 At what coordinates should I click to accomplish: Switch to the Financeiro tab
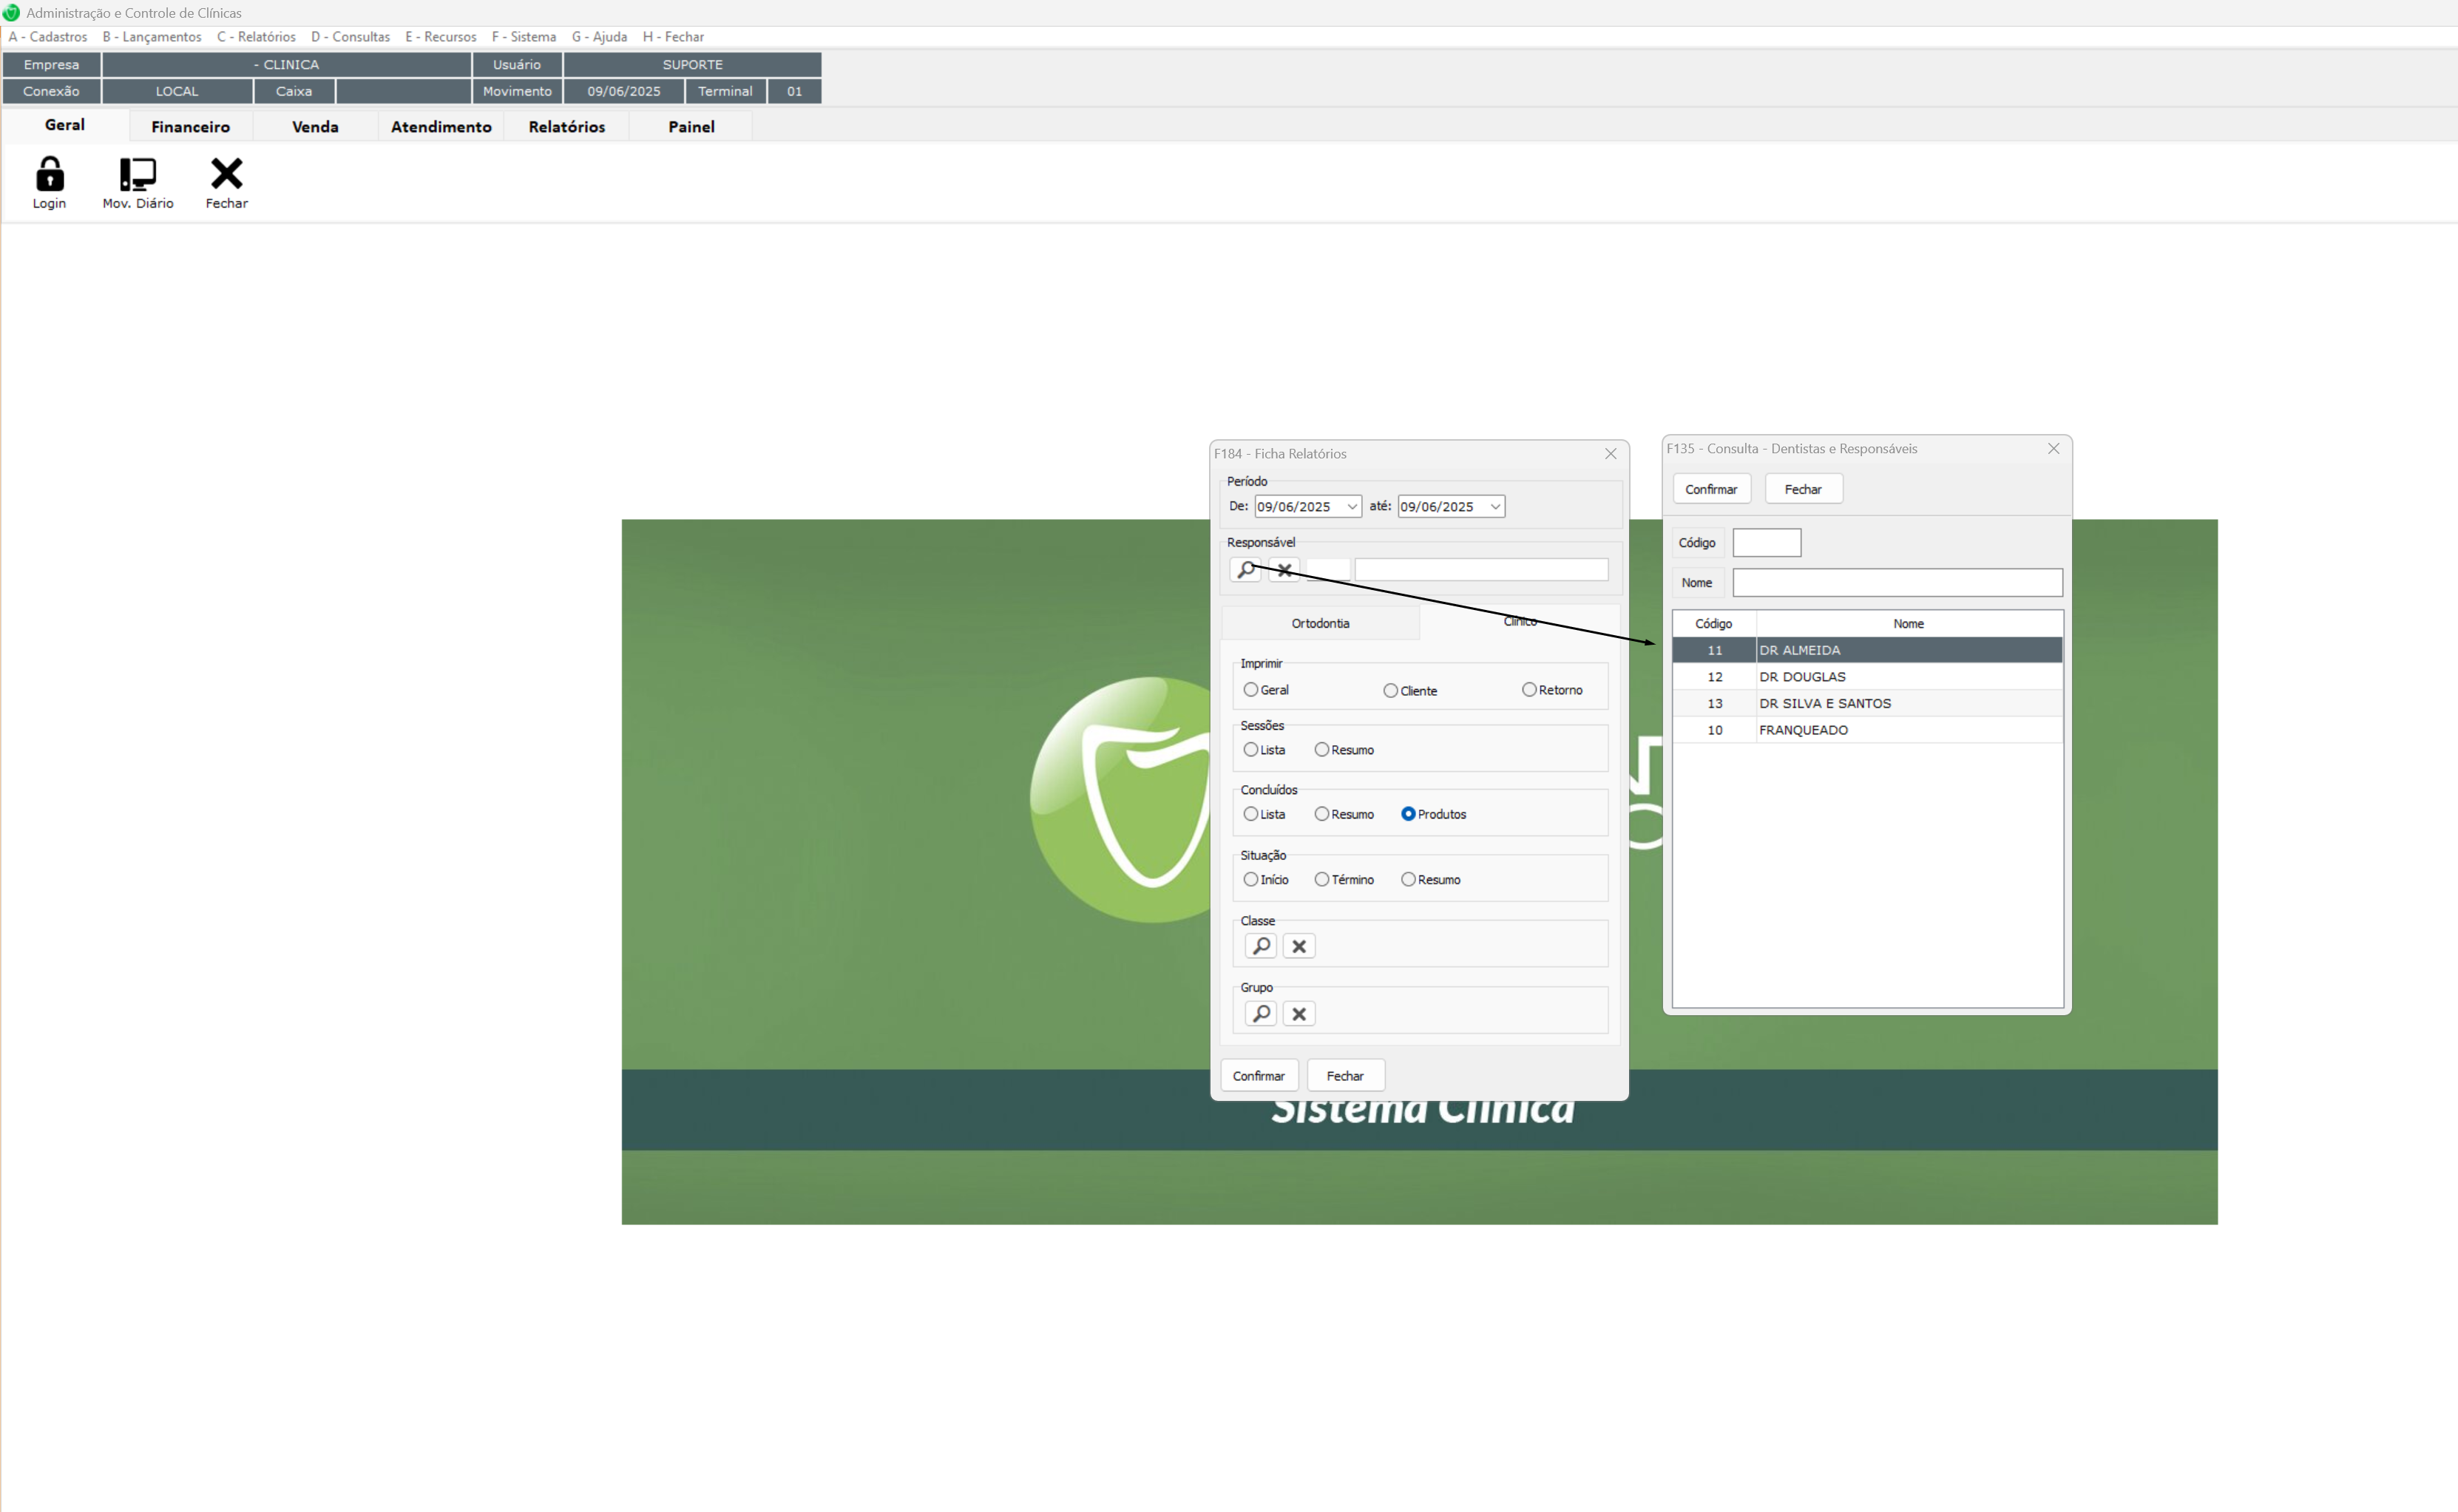point(190,127)
